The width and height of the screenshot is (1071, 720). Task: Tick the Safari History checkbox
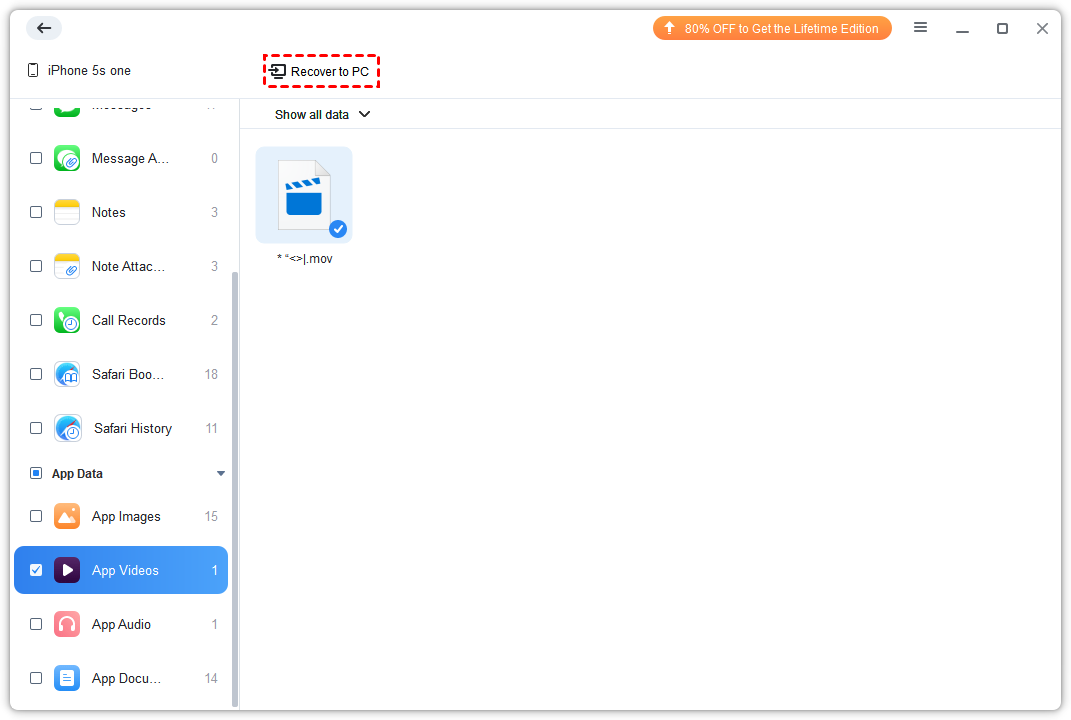[36, 428]
